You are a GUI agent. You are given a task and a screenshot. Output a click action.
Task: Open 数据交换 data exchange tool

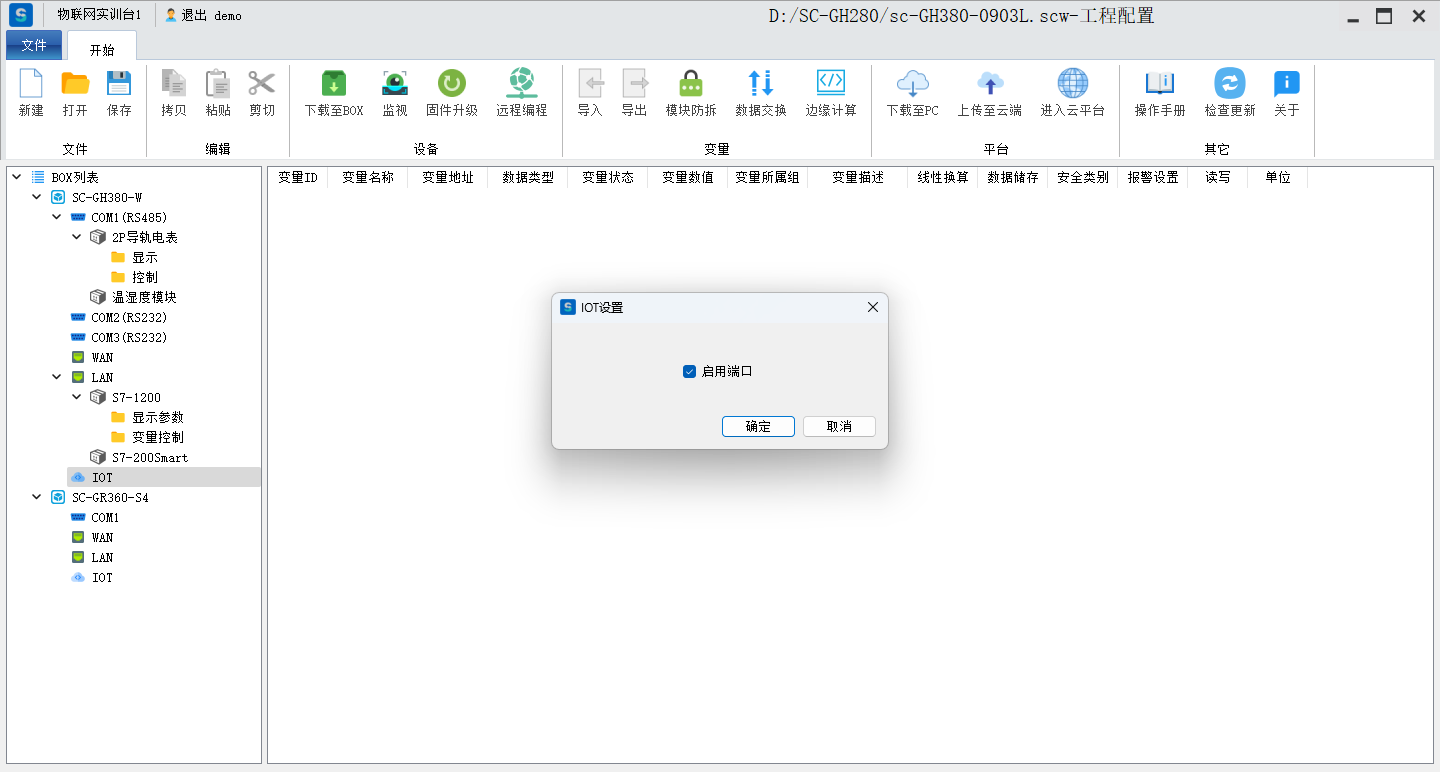[x=760, y=84]
